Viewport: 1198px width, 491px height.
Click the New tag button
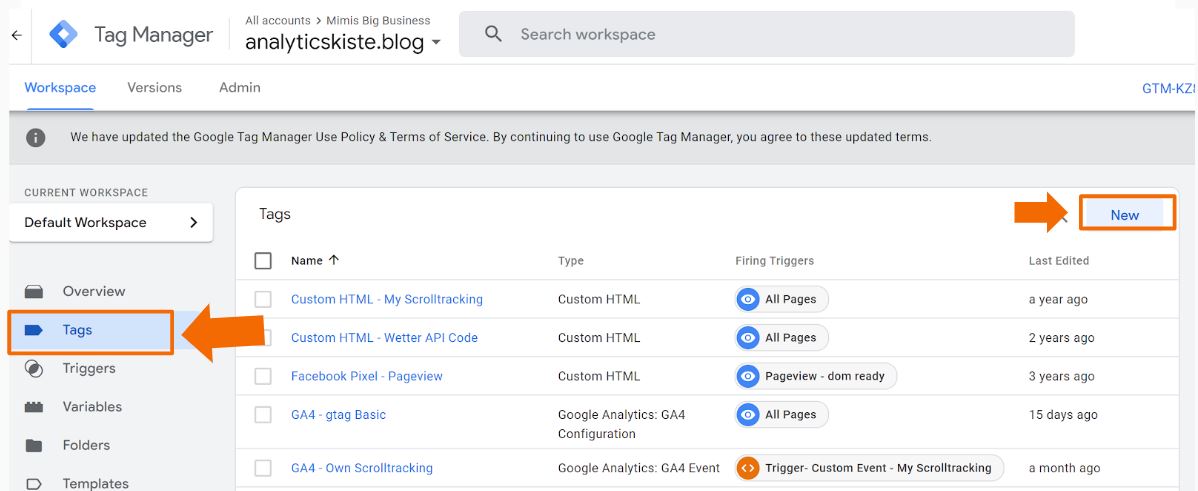coord(1125,214)
